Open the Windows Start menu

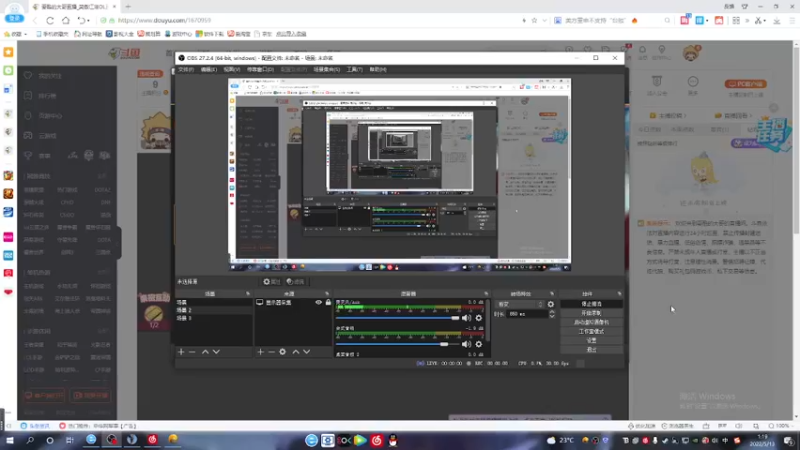pos(10,440)
